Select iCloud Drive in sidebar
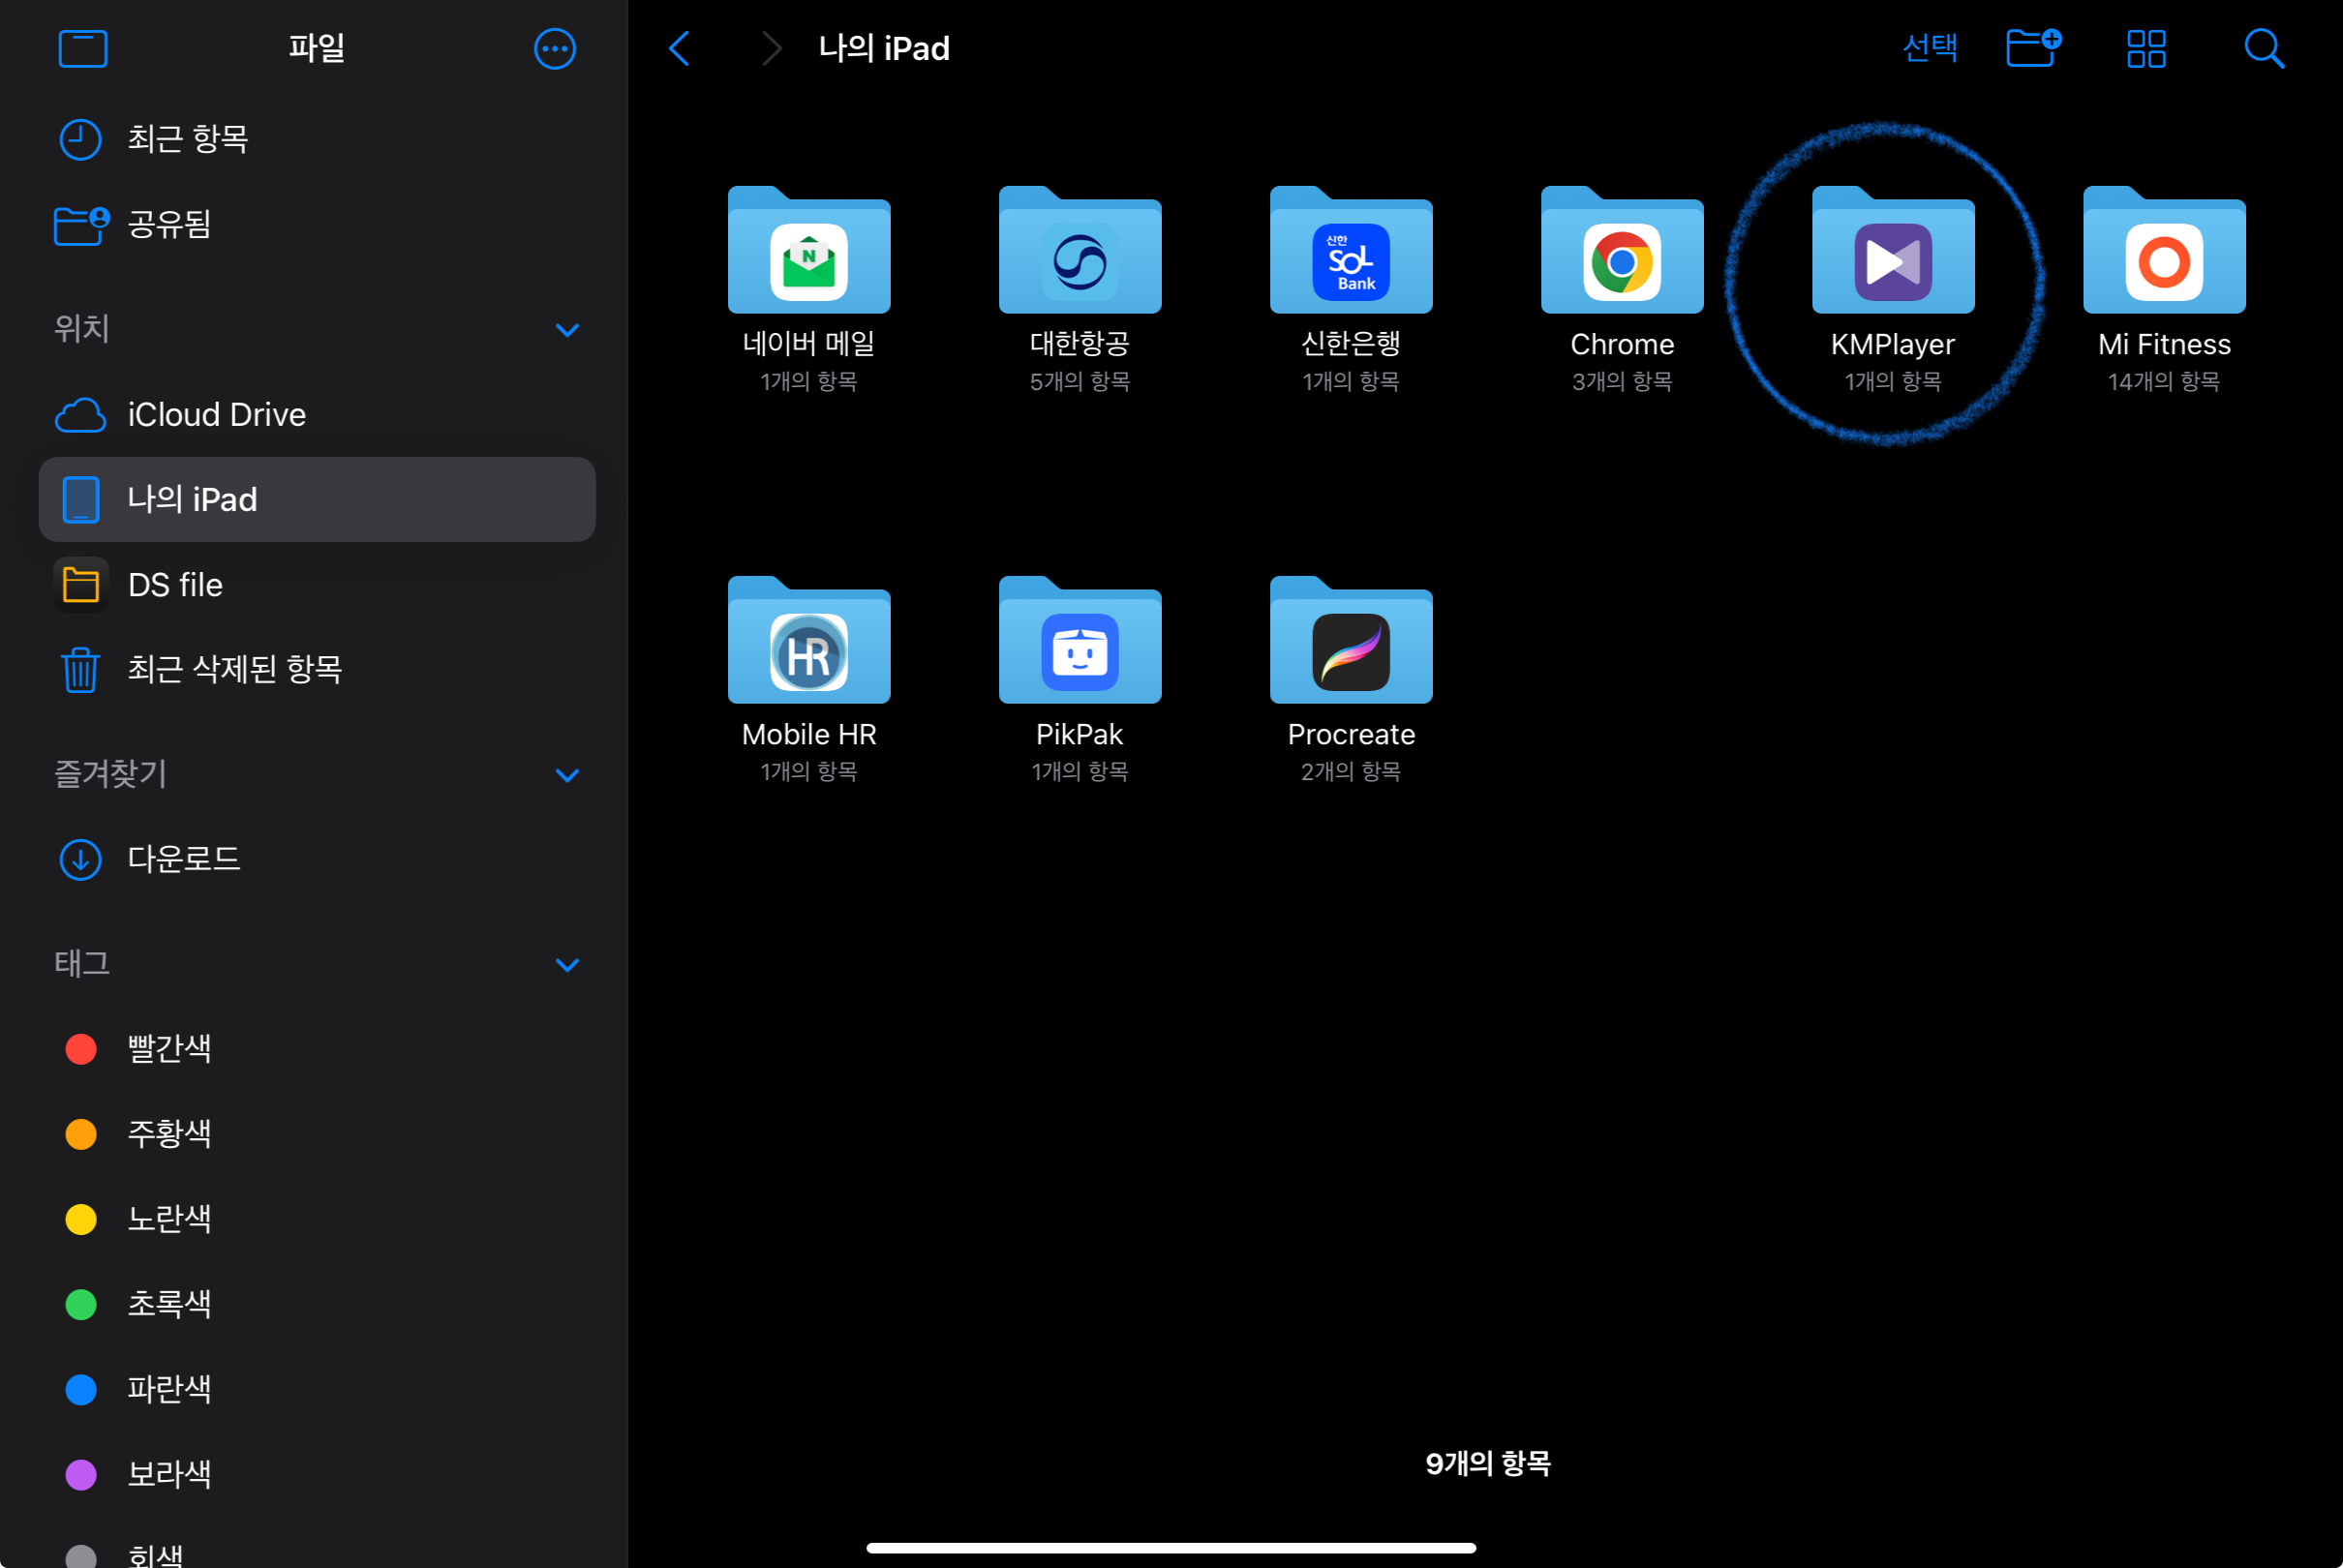This screenshot has width=2343, height=1568. pos(216,414)
